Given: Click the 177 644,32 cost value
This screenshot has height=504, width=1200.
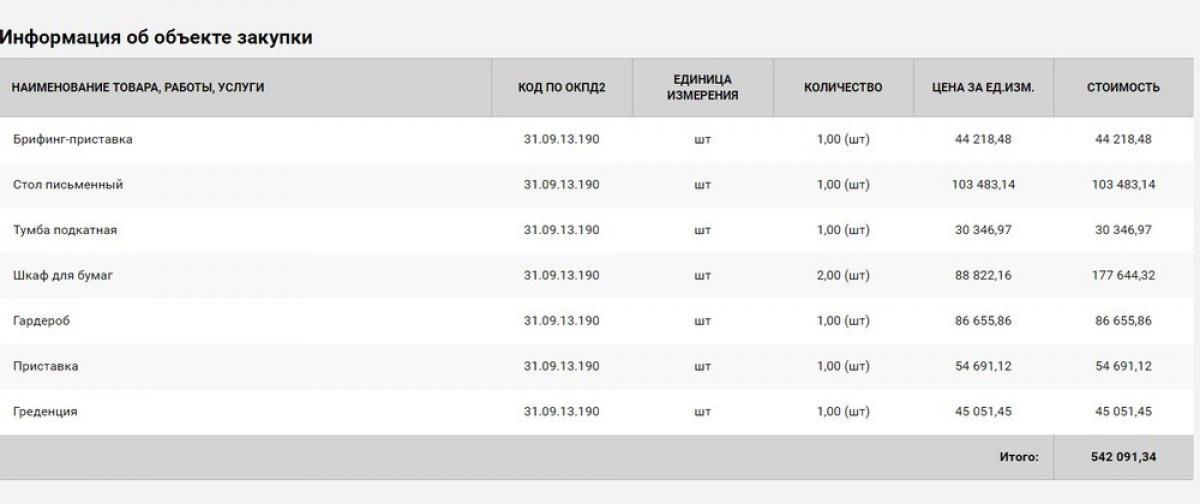Looking at the screenshot, I should click(x=1123, y=275).
